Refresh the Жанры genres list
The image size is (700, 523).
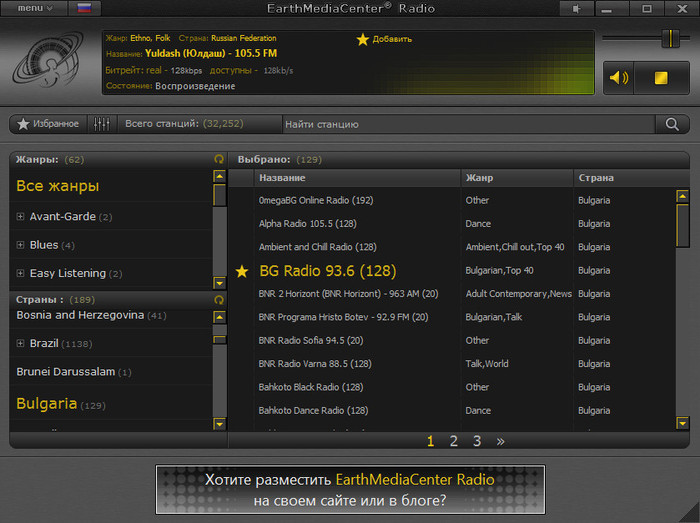point(219,159)
